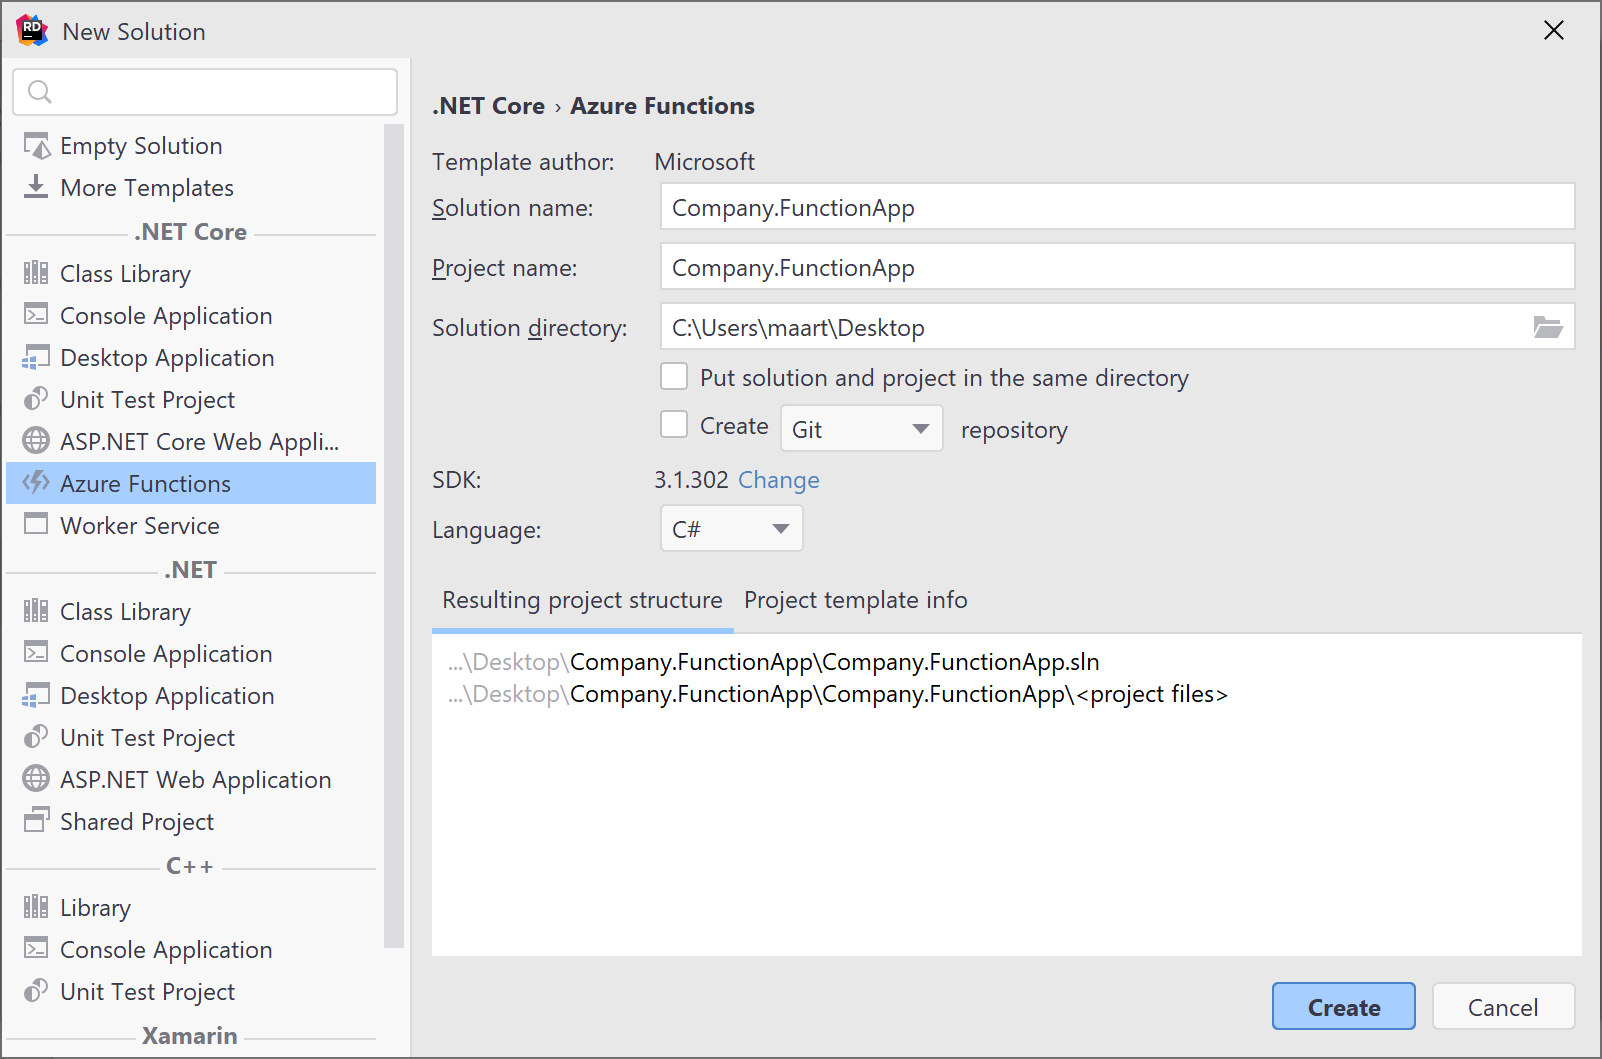Viewport: 1602px width, 1059px height.
Task: Click the template search box
Action: (205, 92)
